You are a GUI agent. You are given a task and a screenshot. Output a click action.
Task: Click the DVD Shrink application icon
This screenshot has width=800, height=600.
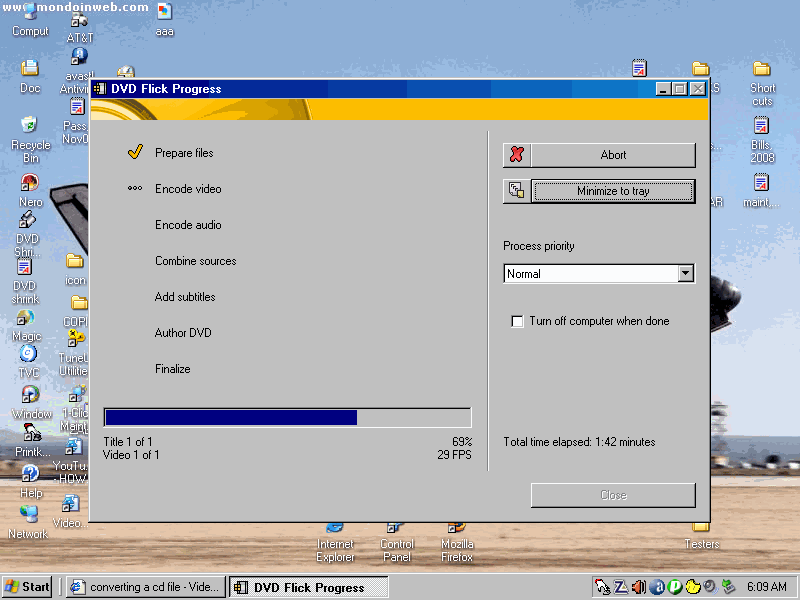click(27, 220)
